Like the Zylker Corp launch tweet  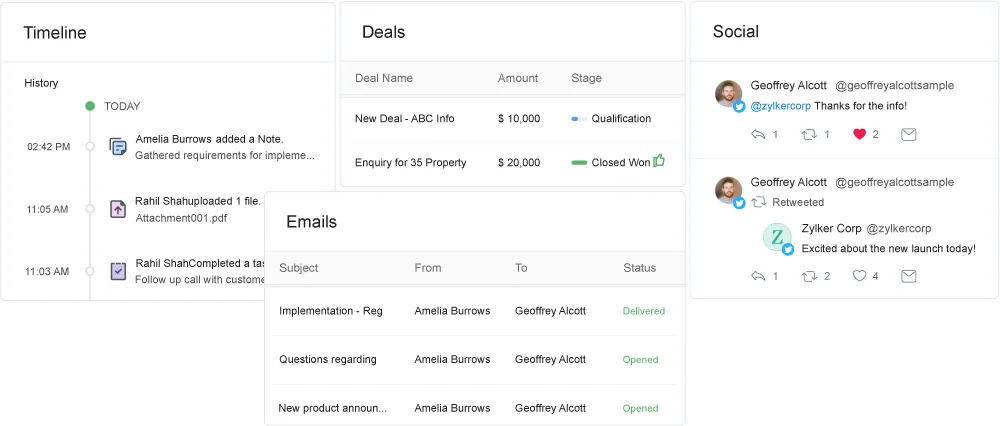coord(859,276)
